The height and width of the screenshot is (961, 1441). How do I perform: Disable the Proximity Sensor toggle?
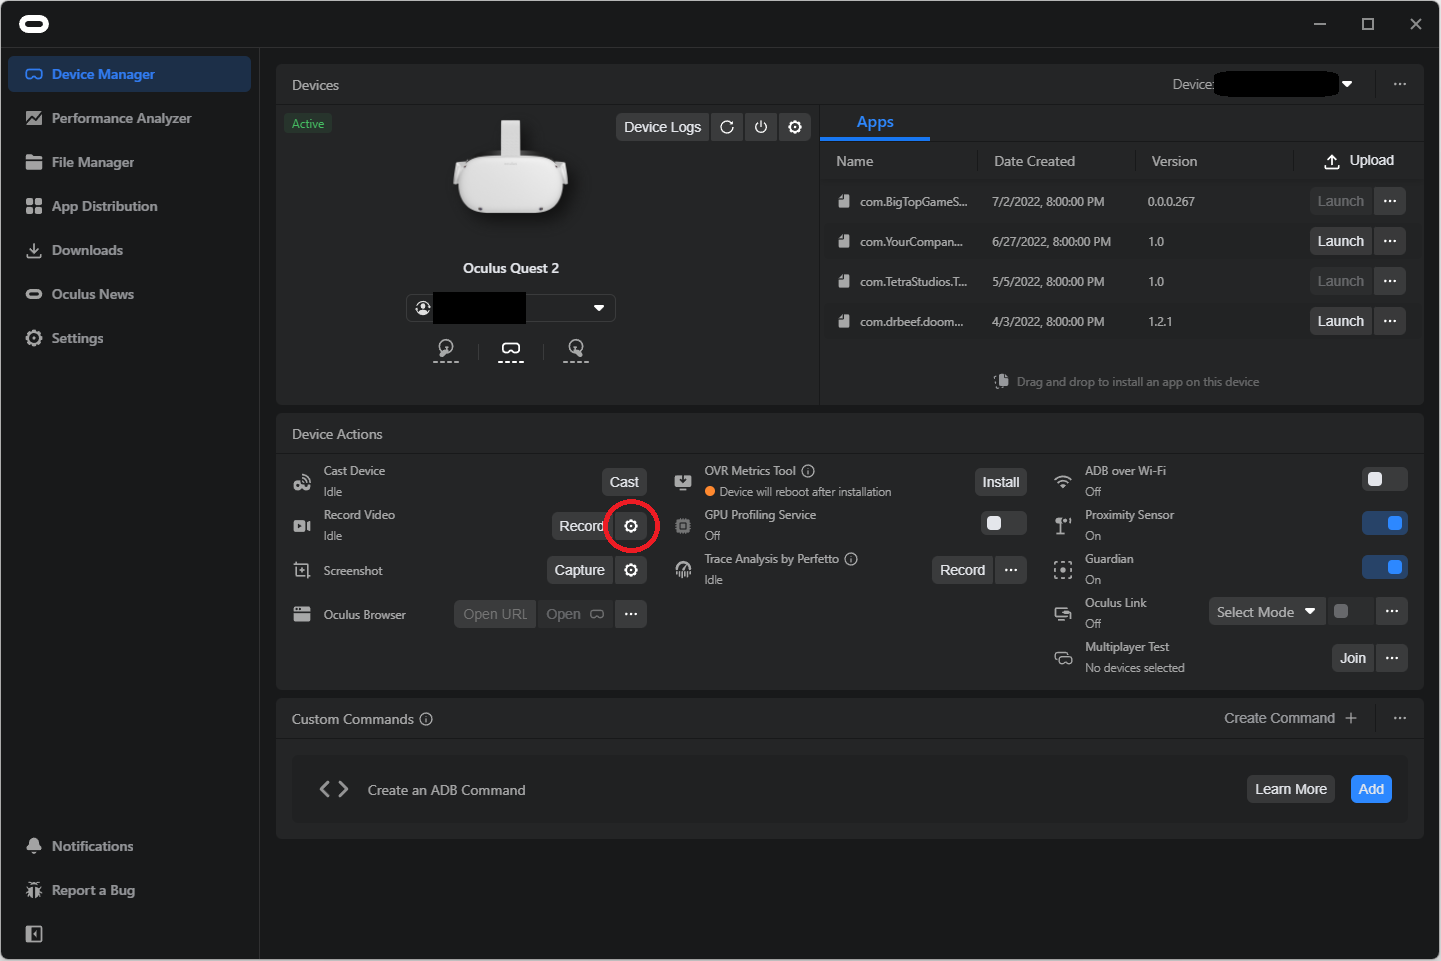point(1385,523)
